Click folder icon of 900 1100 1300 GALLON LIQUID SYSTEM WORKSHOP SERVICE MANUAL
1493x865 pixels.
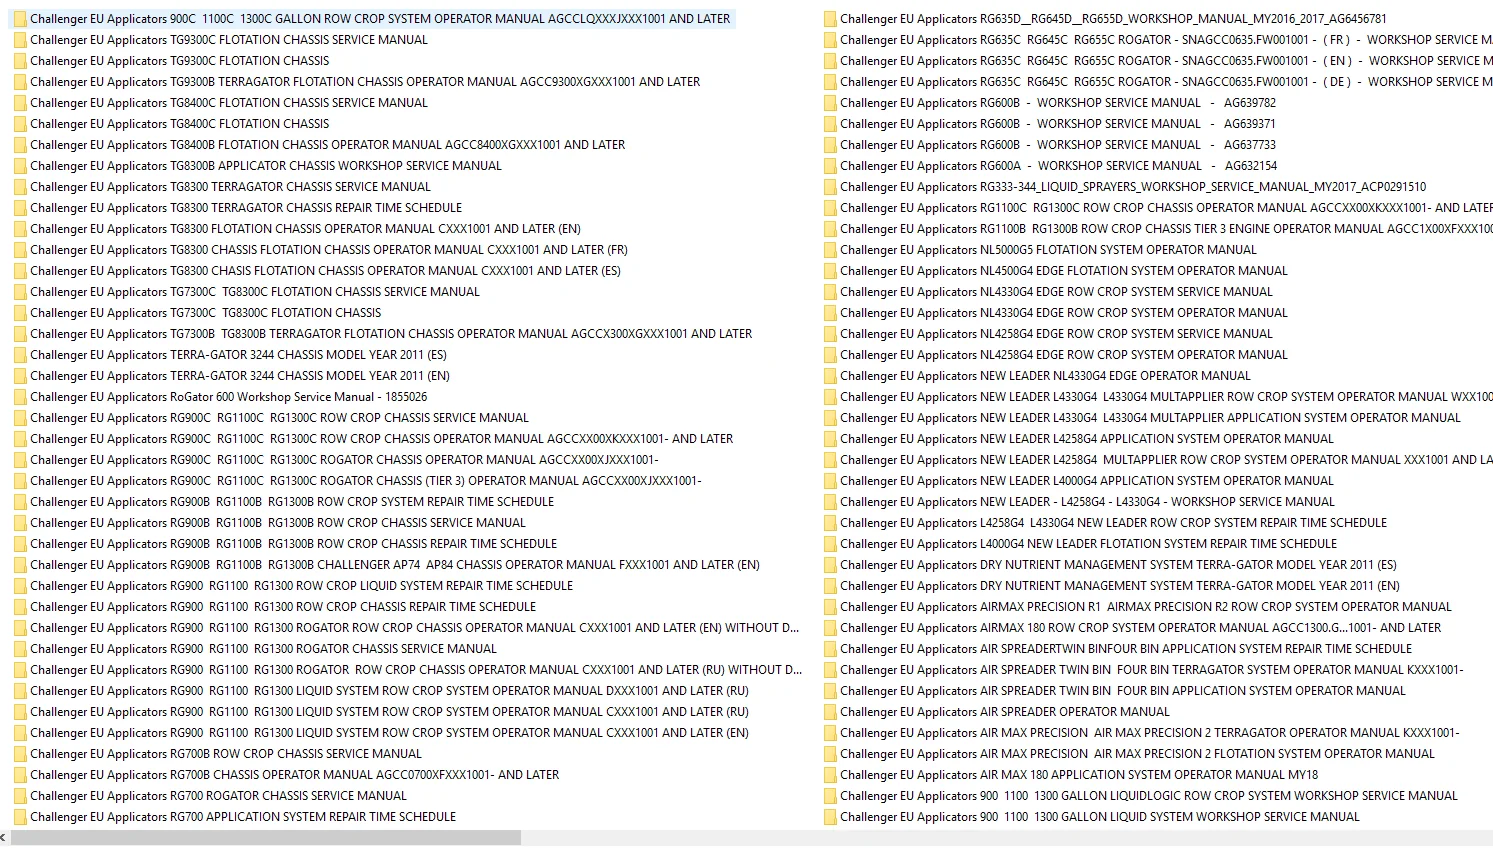point(830,817)
